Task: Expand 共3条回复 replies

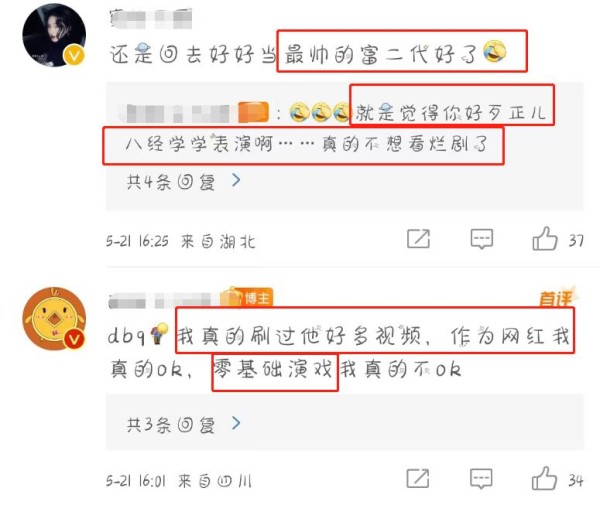Action: coord(171,425)
